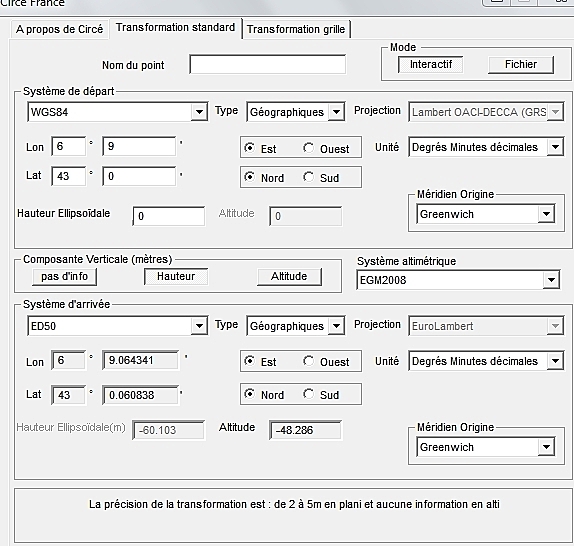Choose Altitude vertical component button

289,276
